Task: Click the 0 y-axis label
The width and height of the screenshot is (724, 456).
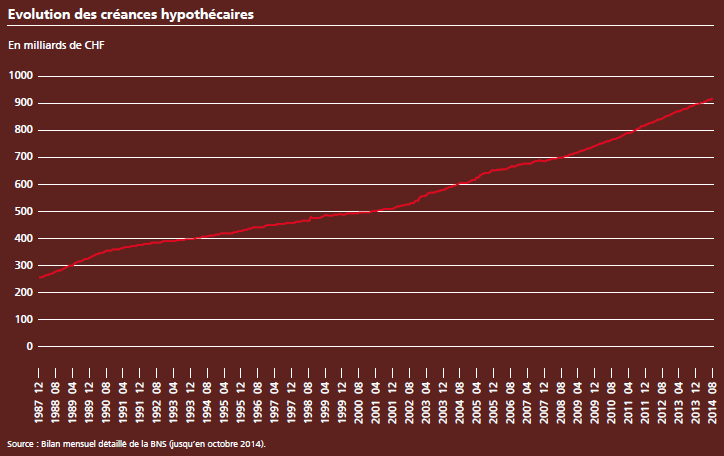Action: (x=30, y=346)
